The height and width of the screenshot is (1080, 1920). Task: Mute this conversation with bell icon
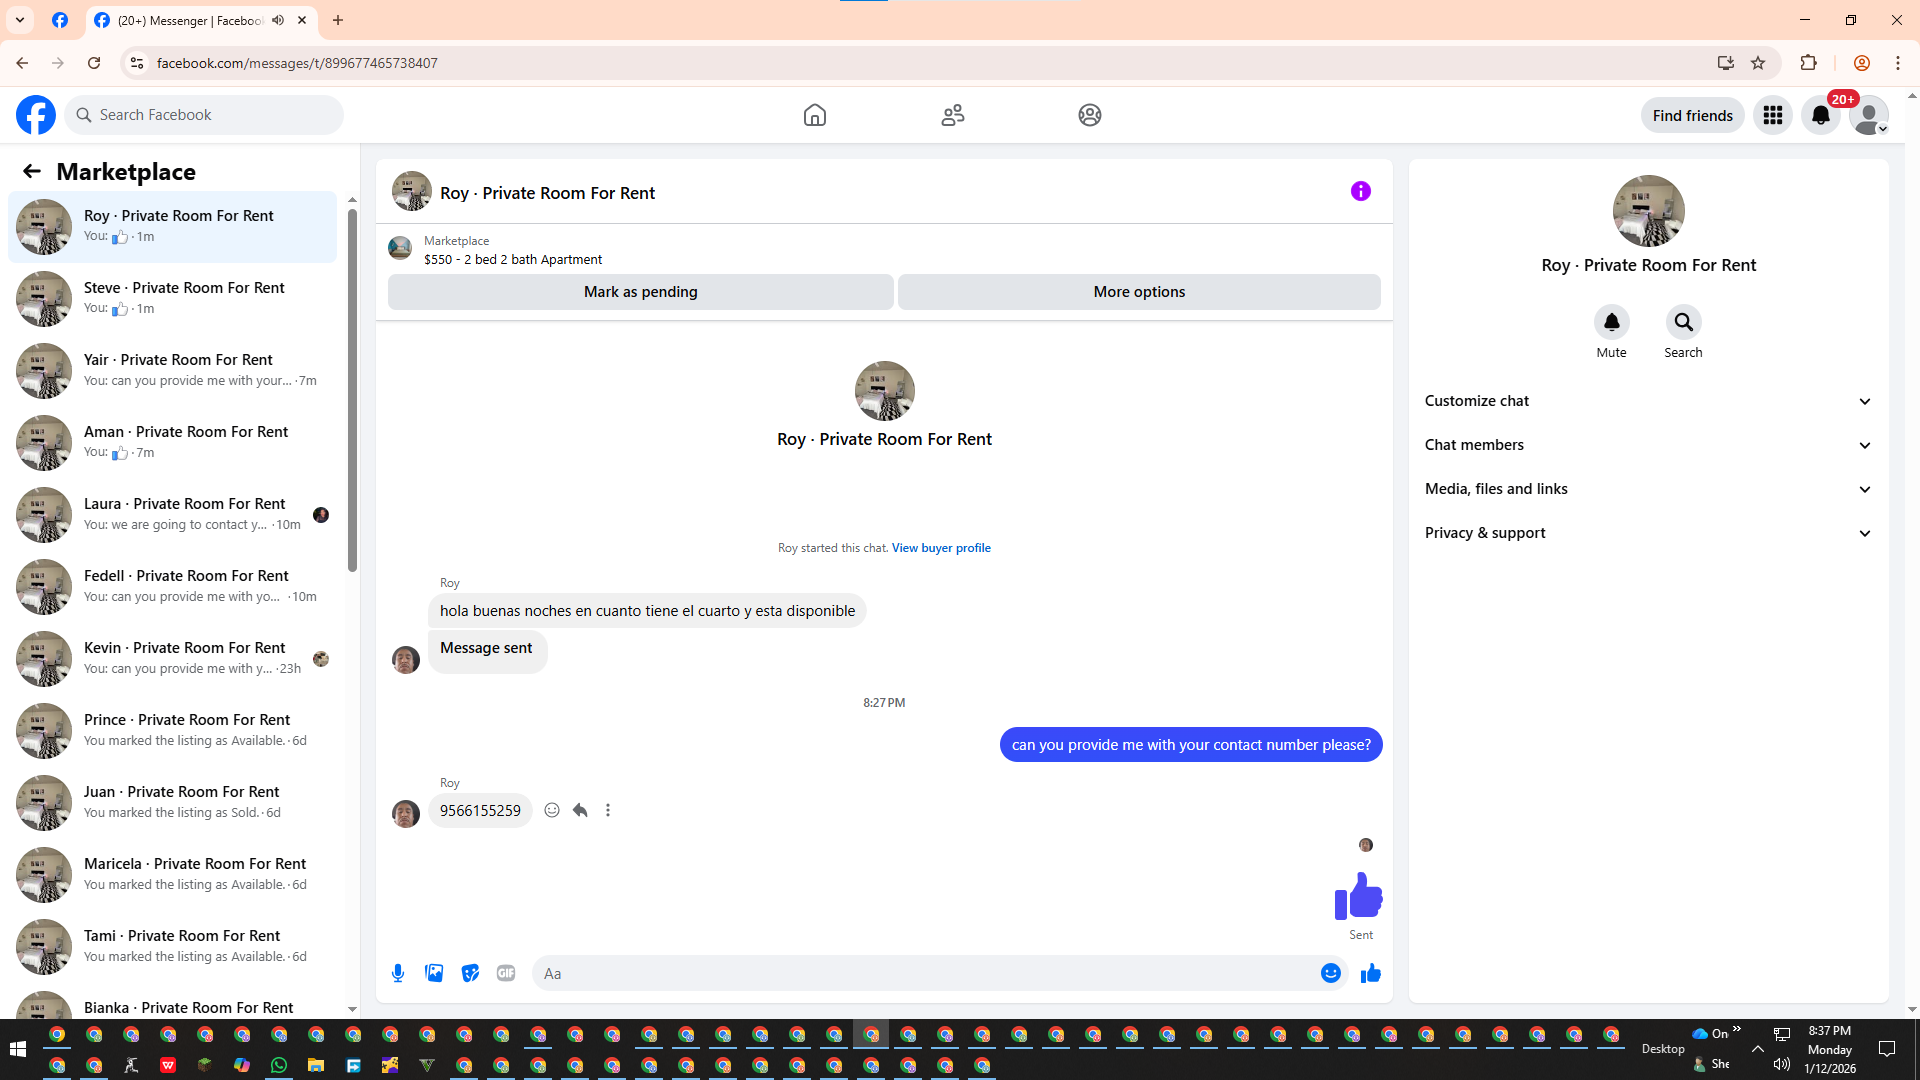pos(1611,322)
